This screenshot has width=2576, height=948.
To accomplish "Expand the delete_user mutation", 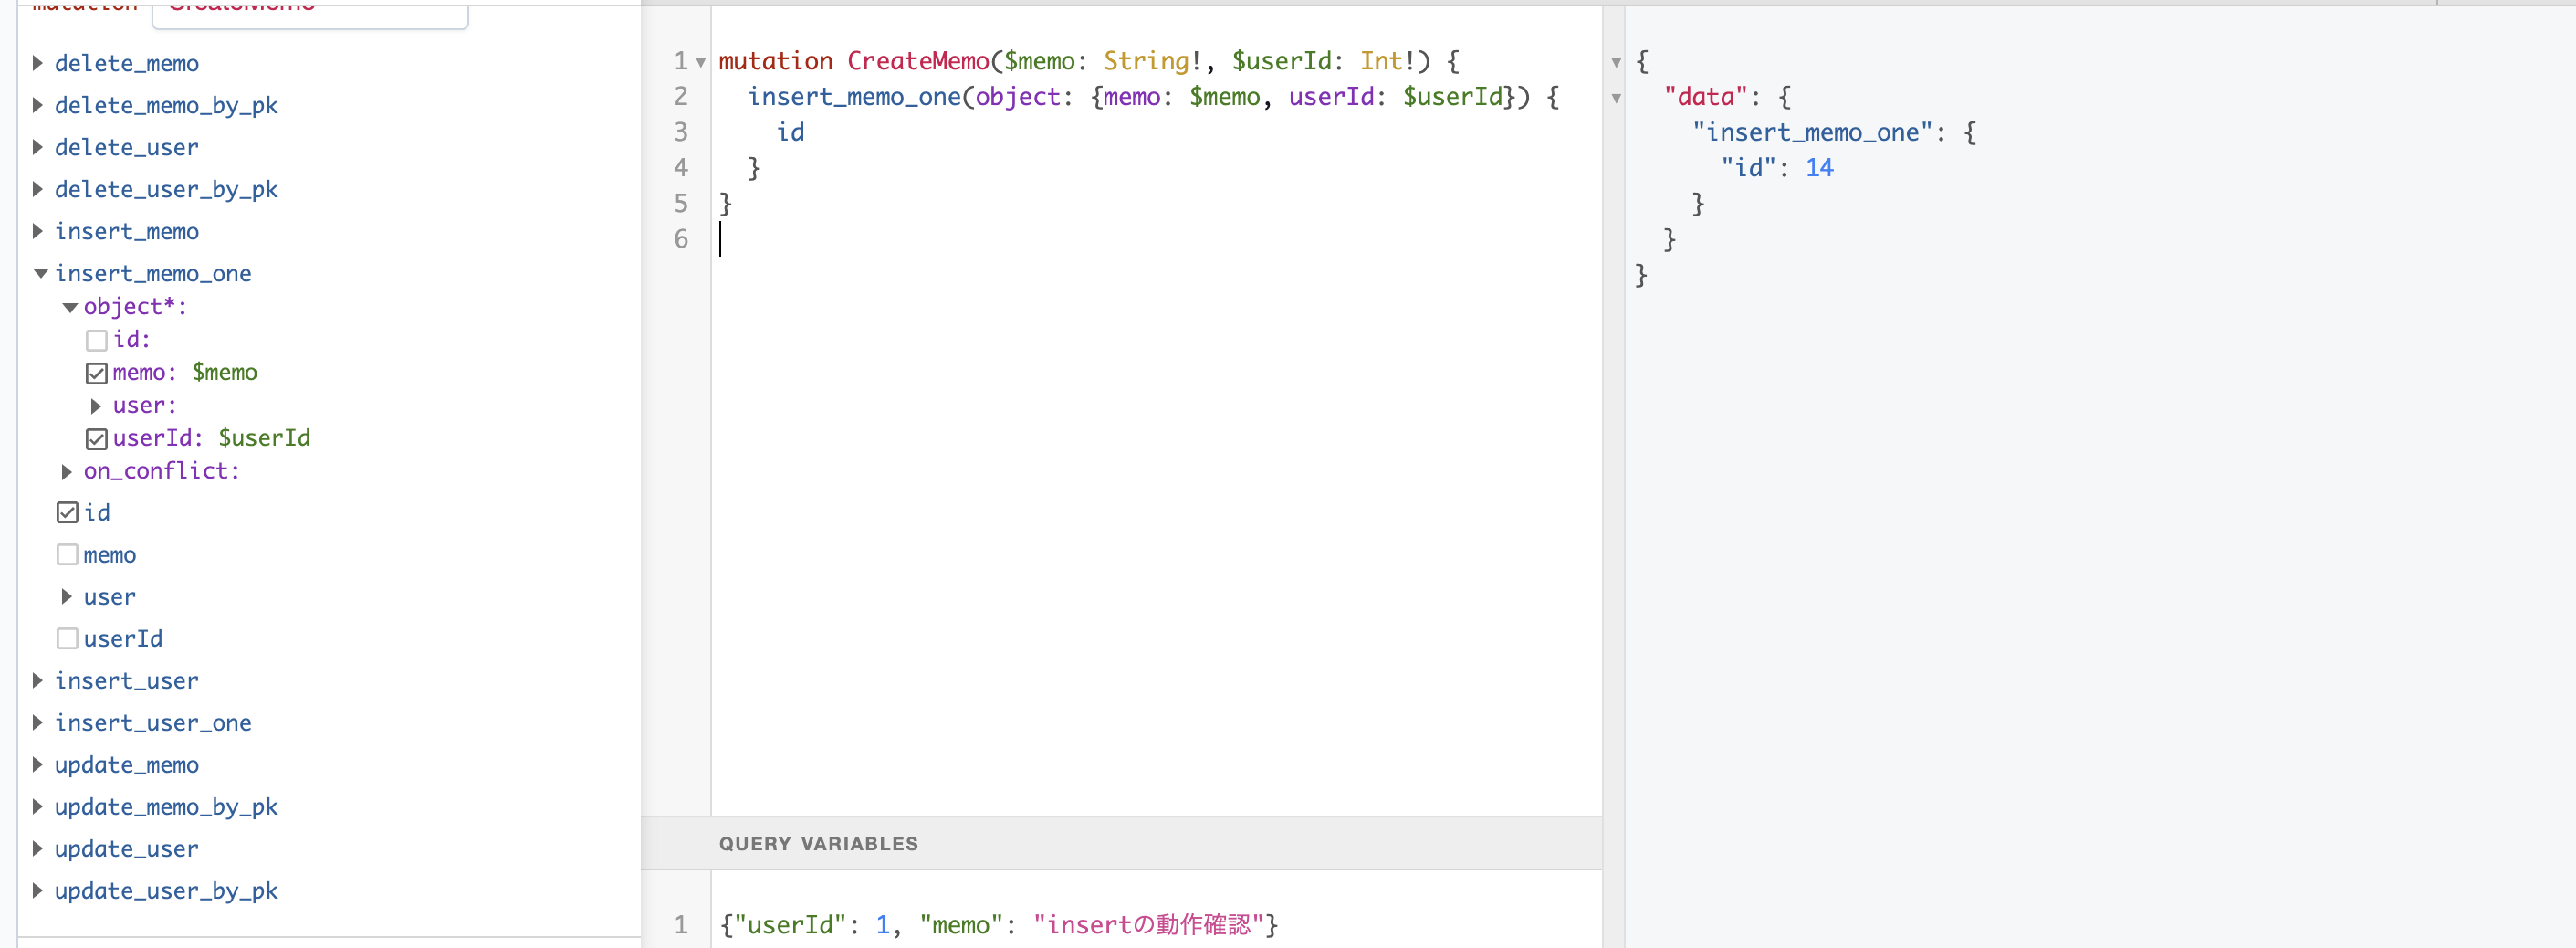I will click(38, 147).
